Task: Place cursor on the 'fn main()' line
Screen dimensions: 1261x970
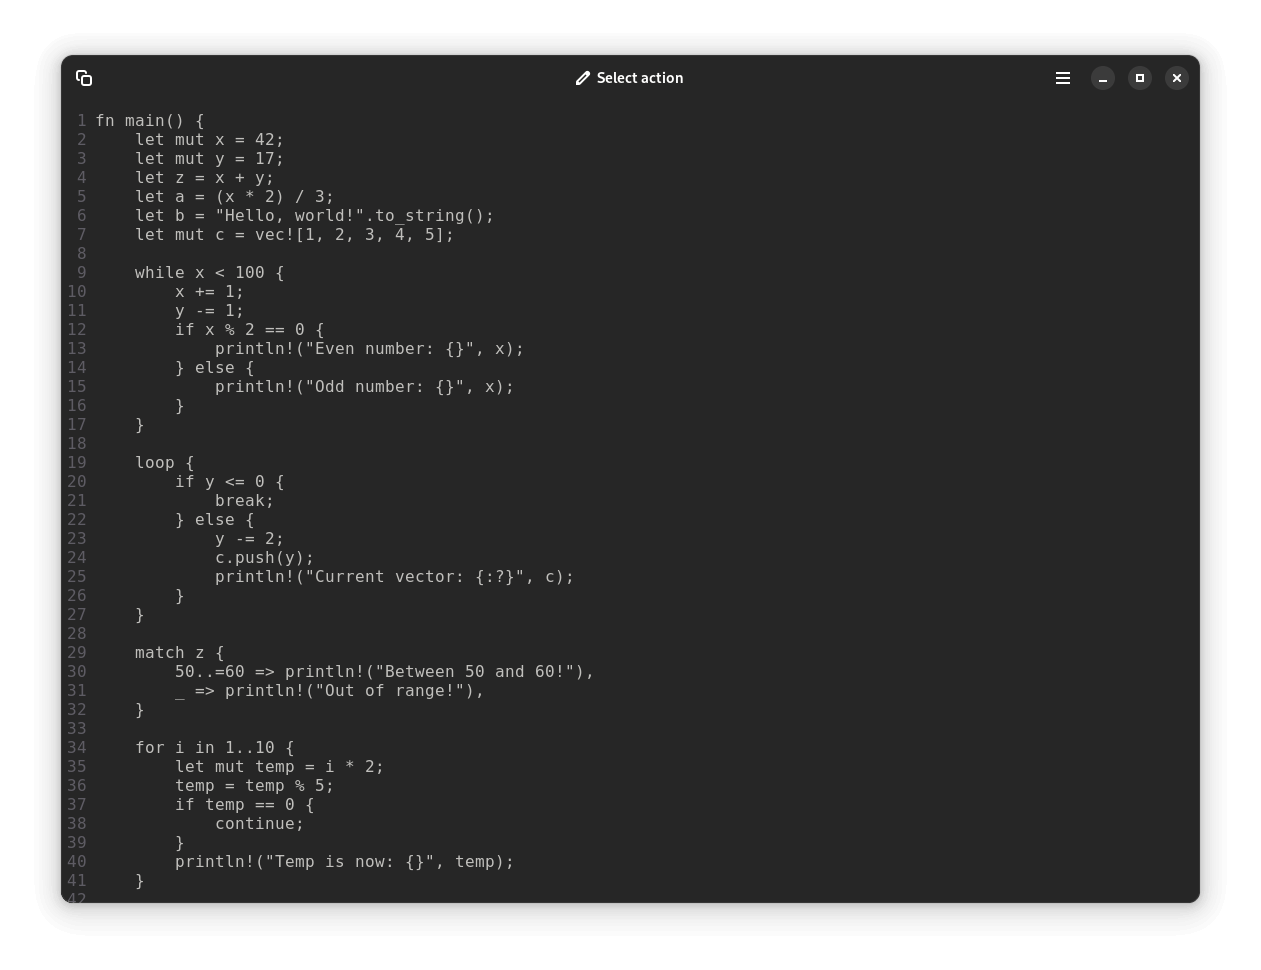Action: tap(150, 121)
